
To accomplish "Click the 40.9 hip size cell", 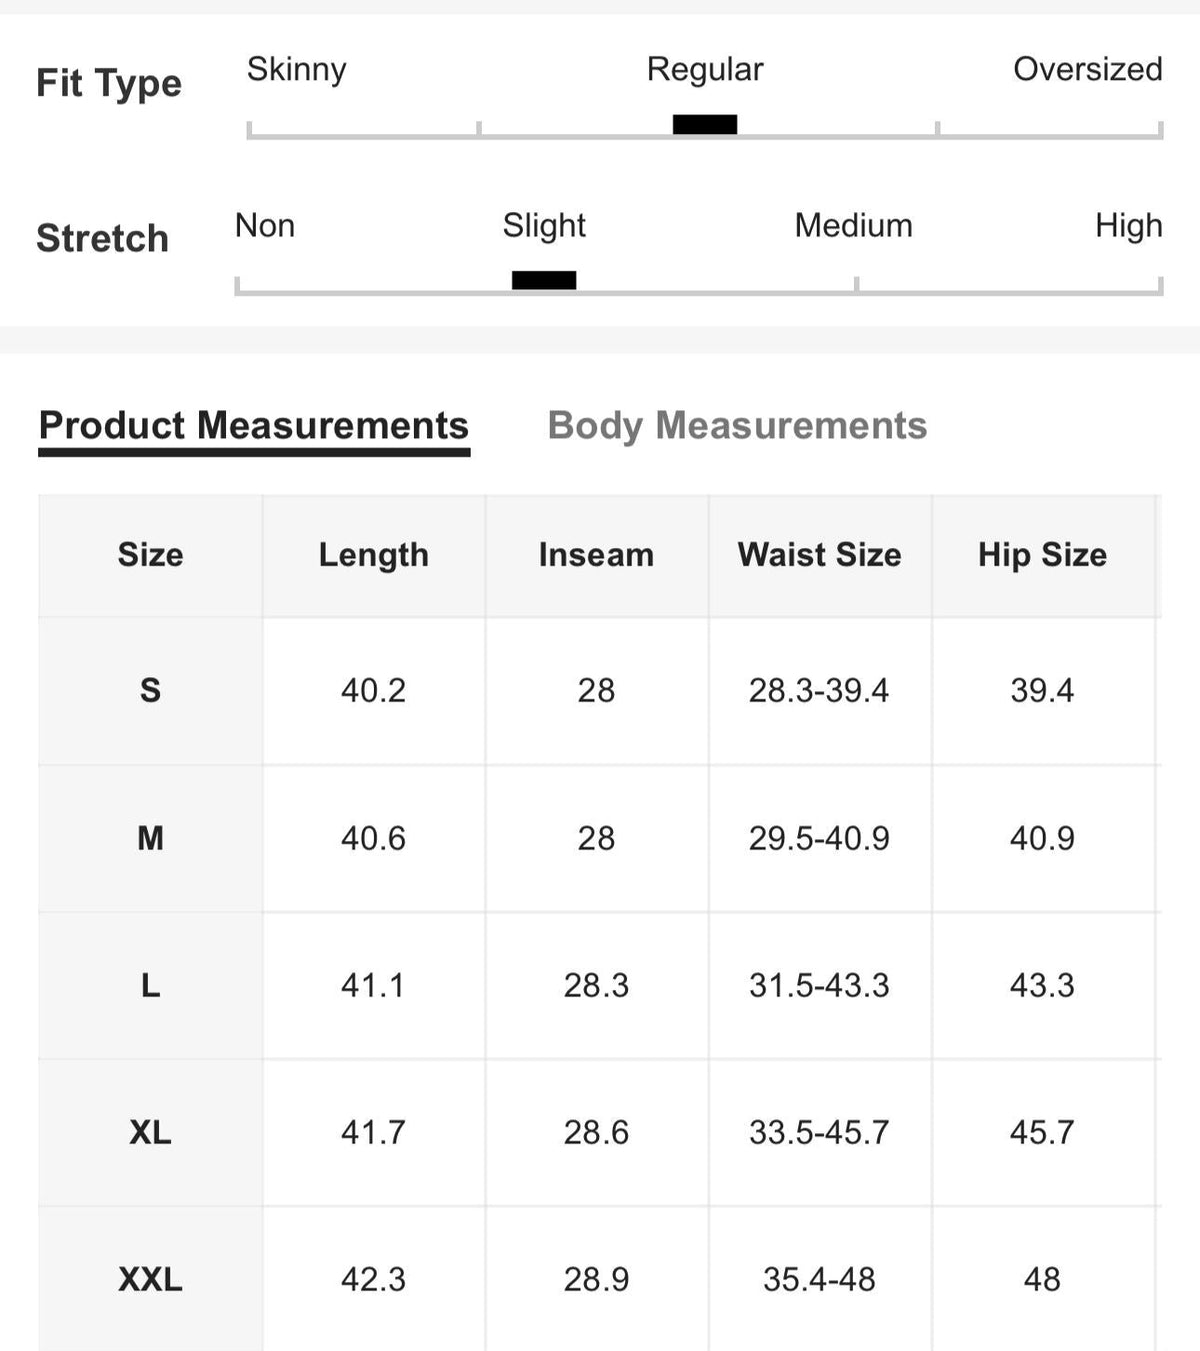I will click(1043, 838).
